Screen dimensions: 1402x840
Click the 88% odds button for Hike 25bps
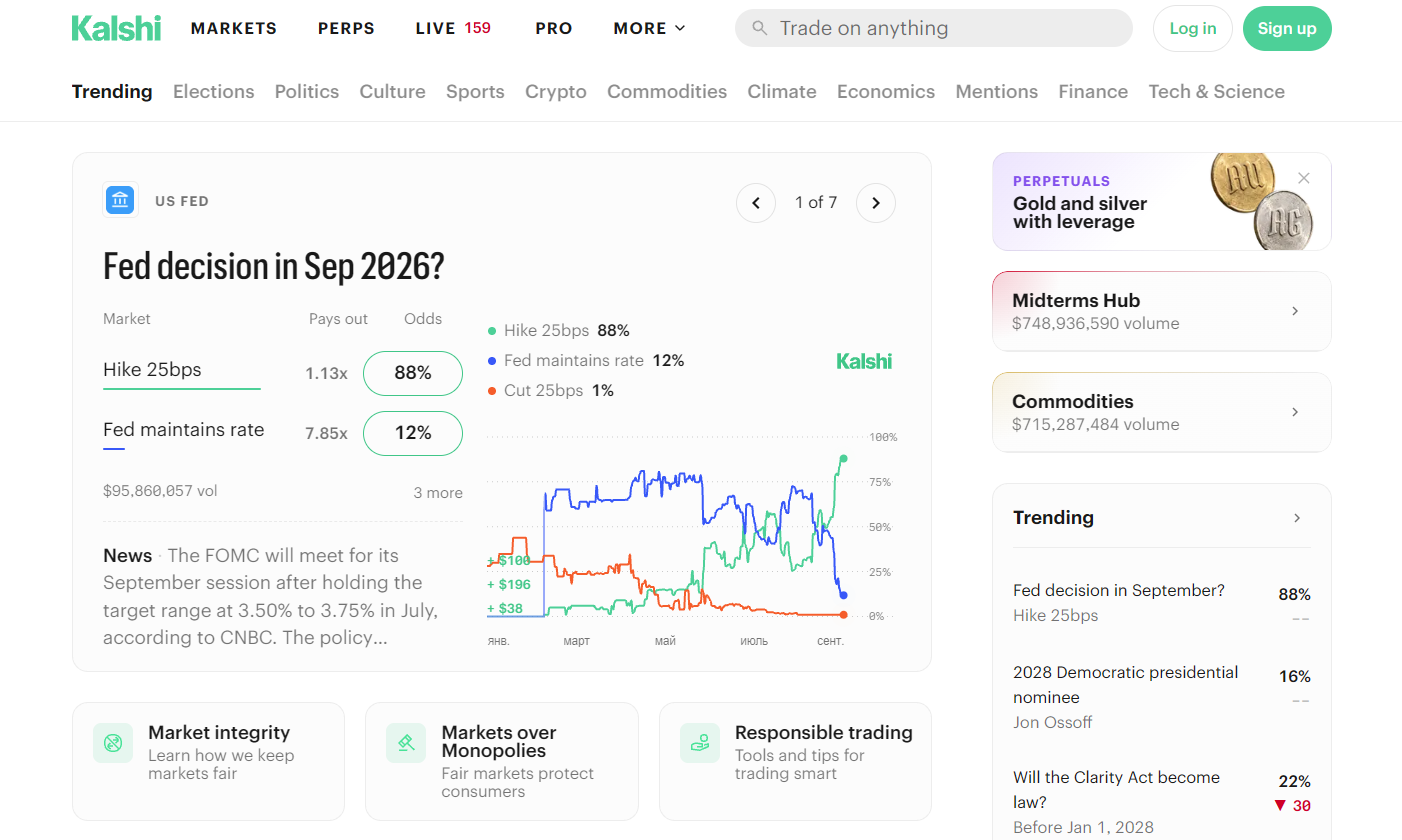[413, 373]
